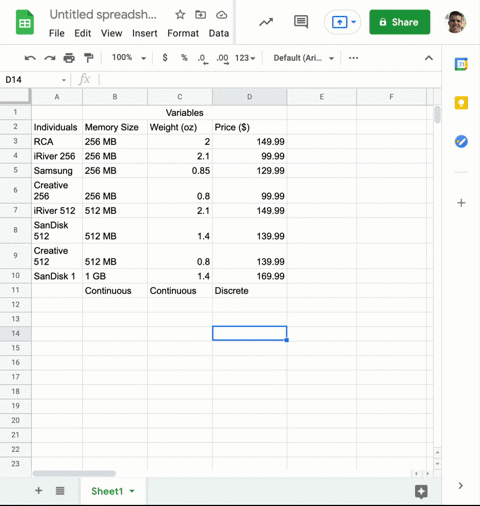Apply currency format with $ icon
Viewport: 480px width, 506px height.
click(x=165, y=58)
